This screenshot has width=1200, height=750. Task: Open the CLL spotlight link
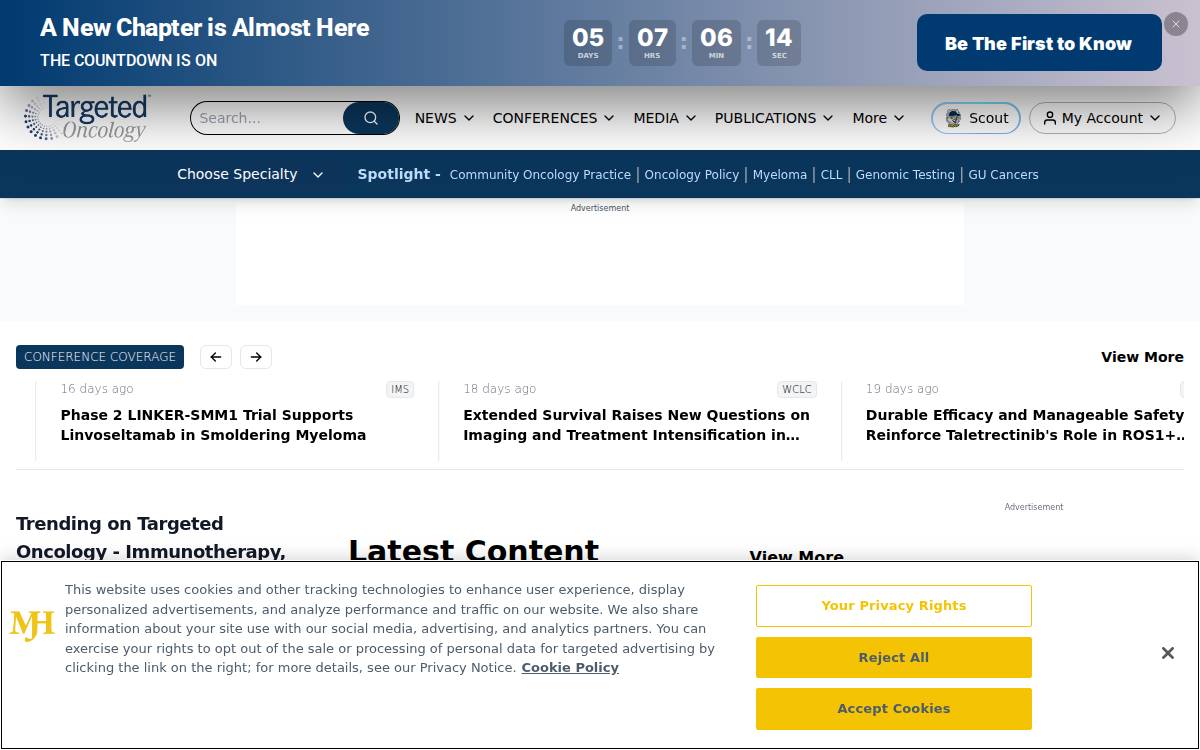pyautogui.click(x=832, y=175)
